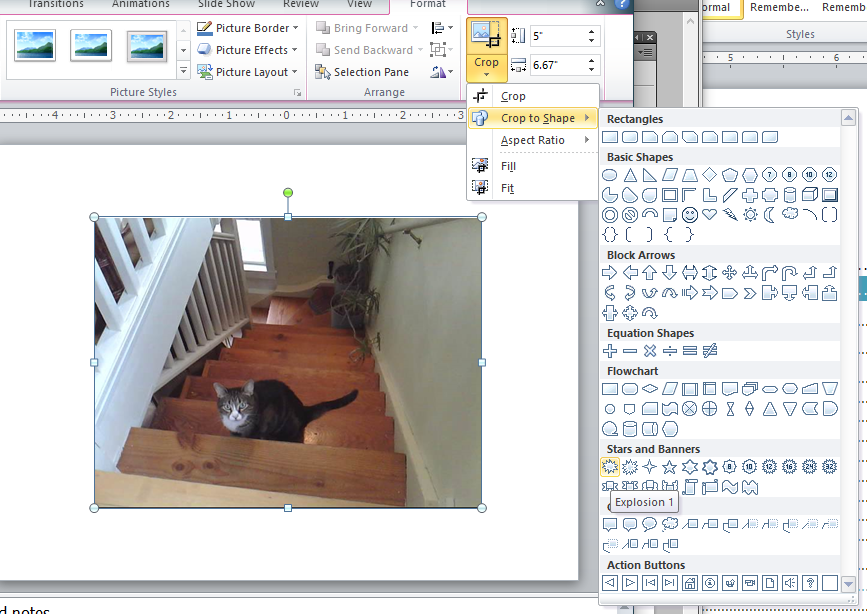Select the Can (cylinder) shape
The width and height of the screenshot is (867, 614).
click(x=790, y=195)
